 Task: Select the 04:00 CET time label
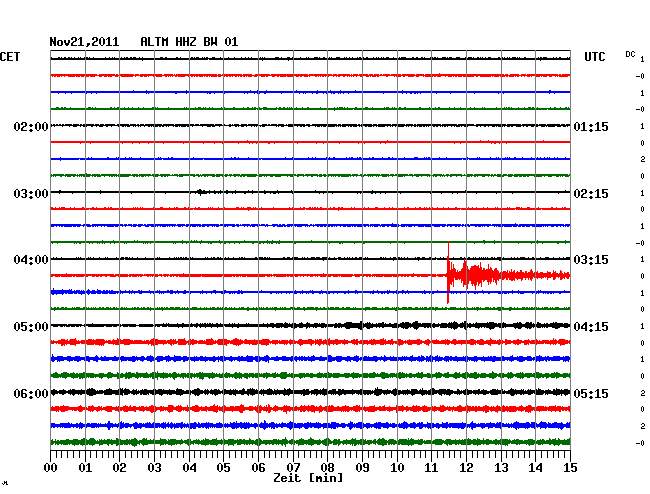(31, 260)
